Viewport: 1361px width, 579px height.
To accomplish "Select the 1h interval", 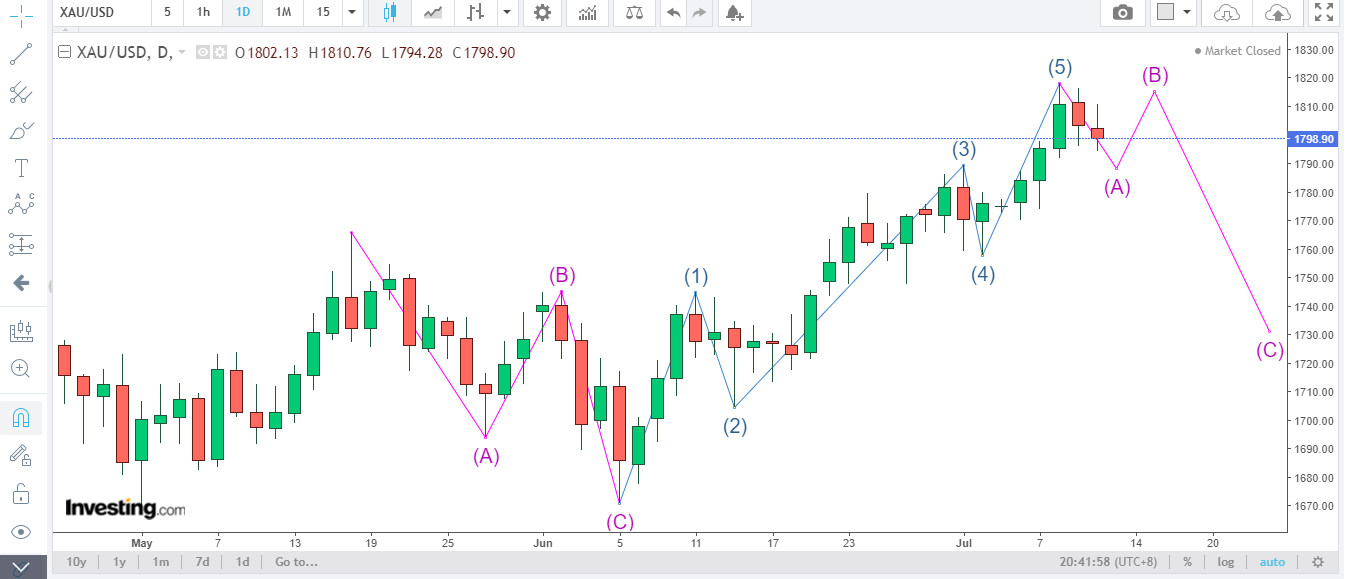I will tap(204, 13).
